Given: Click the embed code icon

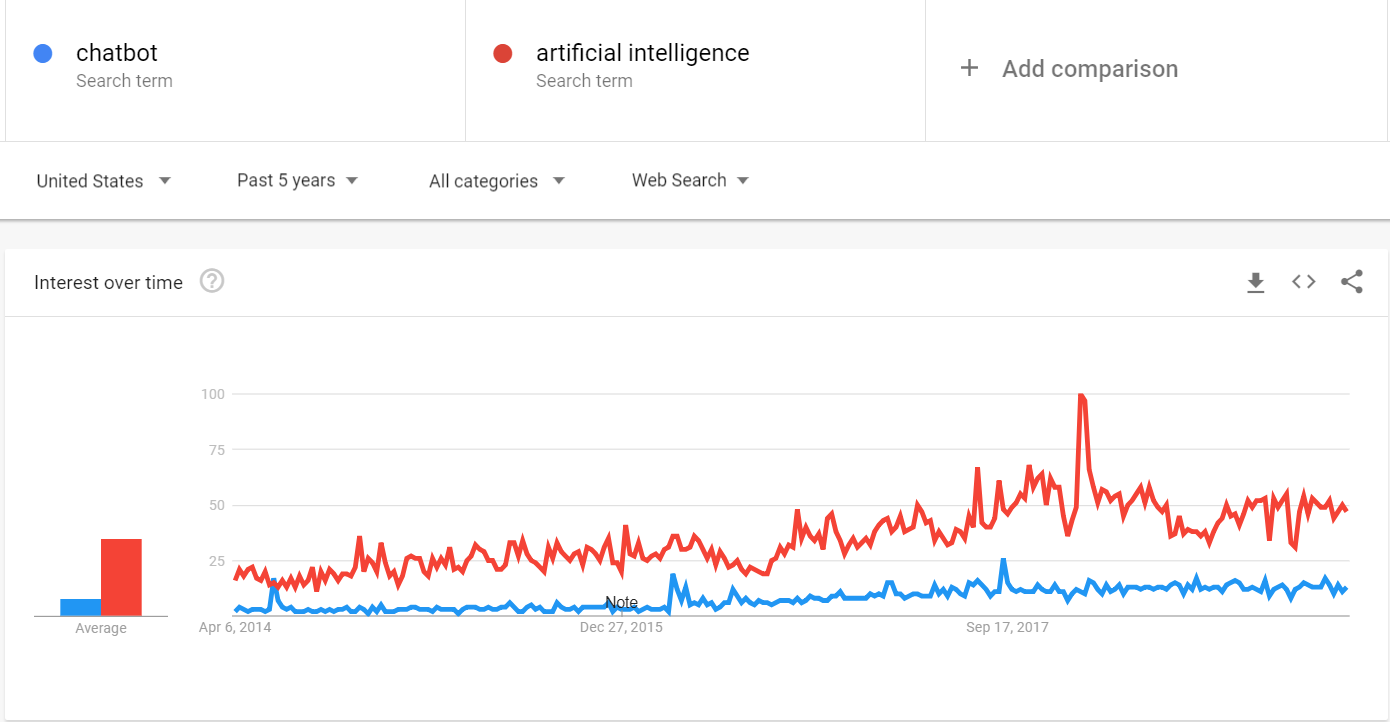Looking at the screenshot, I should point(1303,282).
